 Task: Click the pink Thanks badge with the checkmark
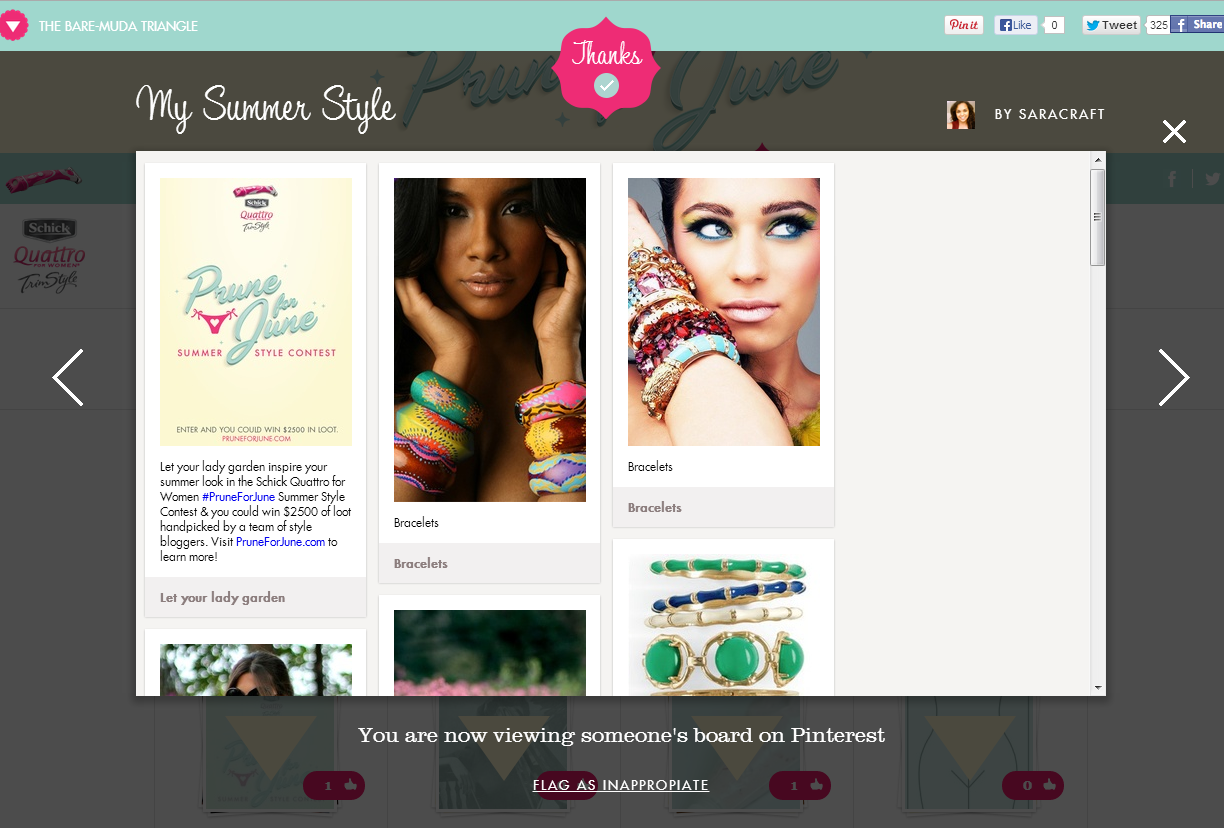(x=606, y=67)
